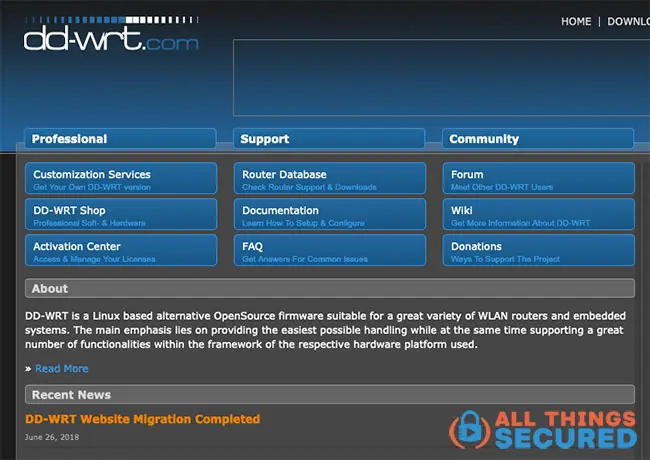The height and width of the screenshot is (460, 650).
Task: Select the Support section header
Action: click(329, 138)
